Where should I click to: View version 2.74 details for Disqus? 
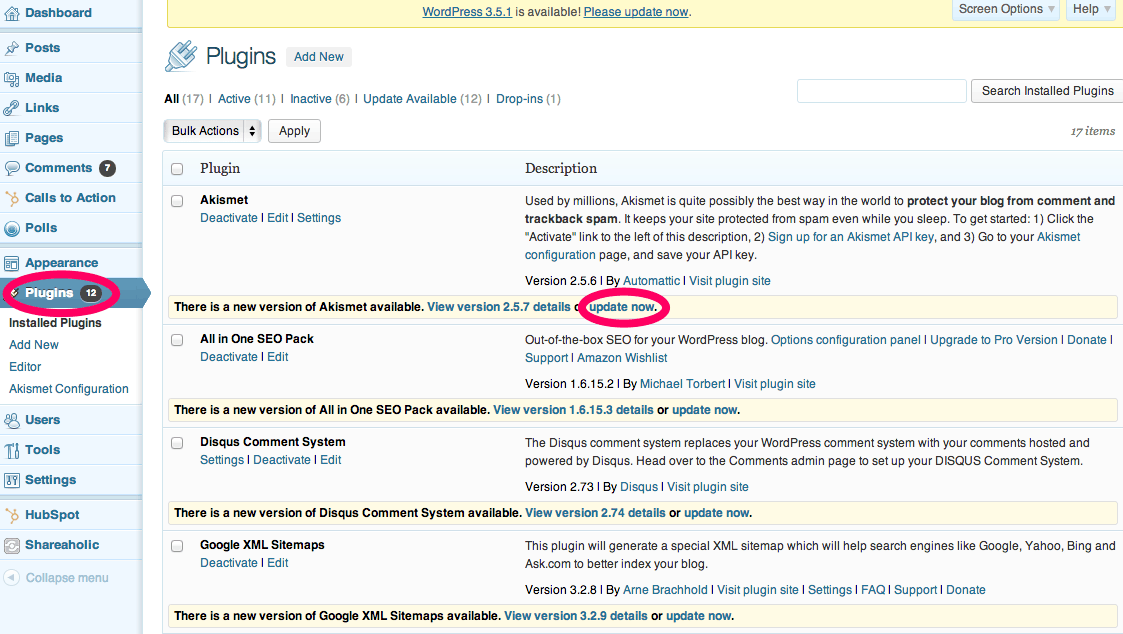coord(595,514)
